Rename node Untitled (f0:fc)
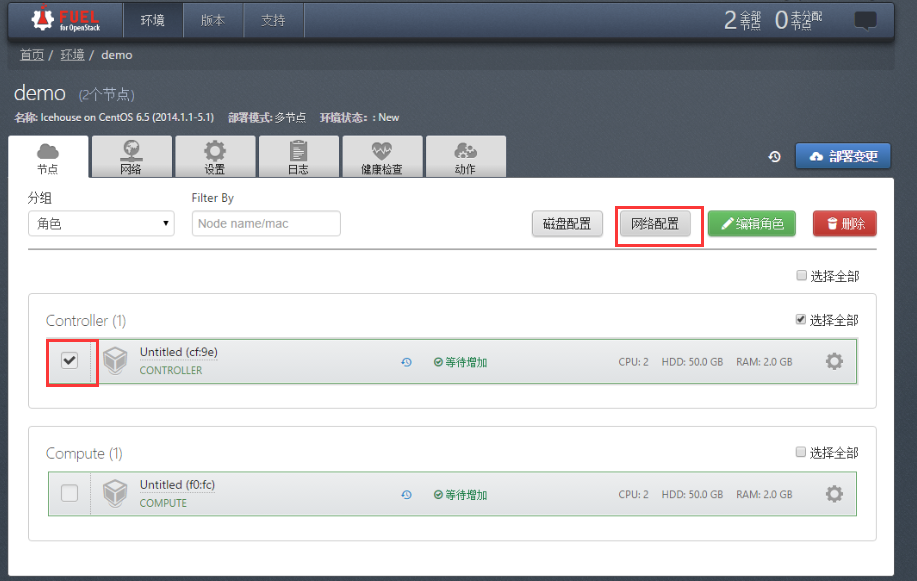917x581 pixels. 177,484
